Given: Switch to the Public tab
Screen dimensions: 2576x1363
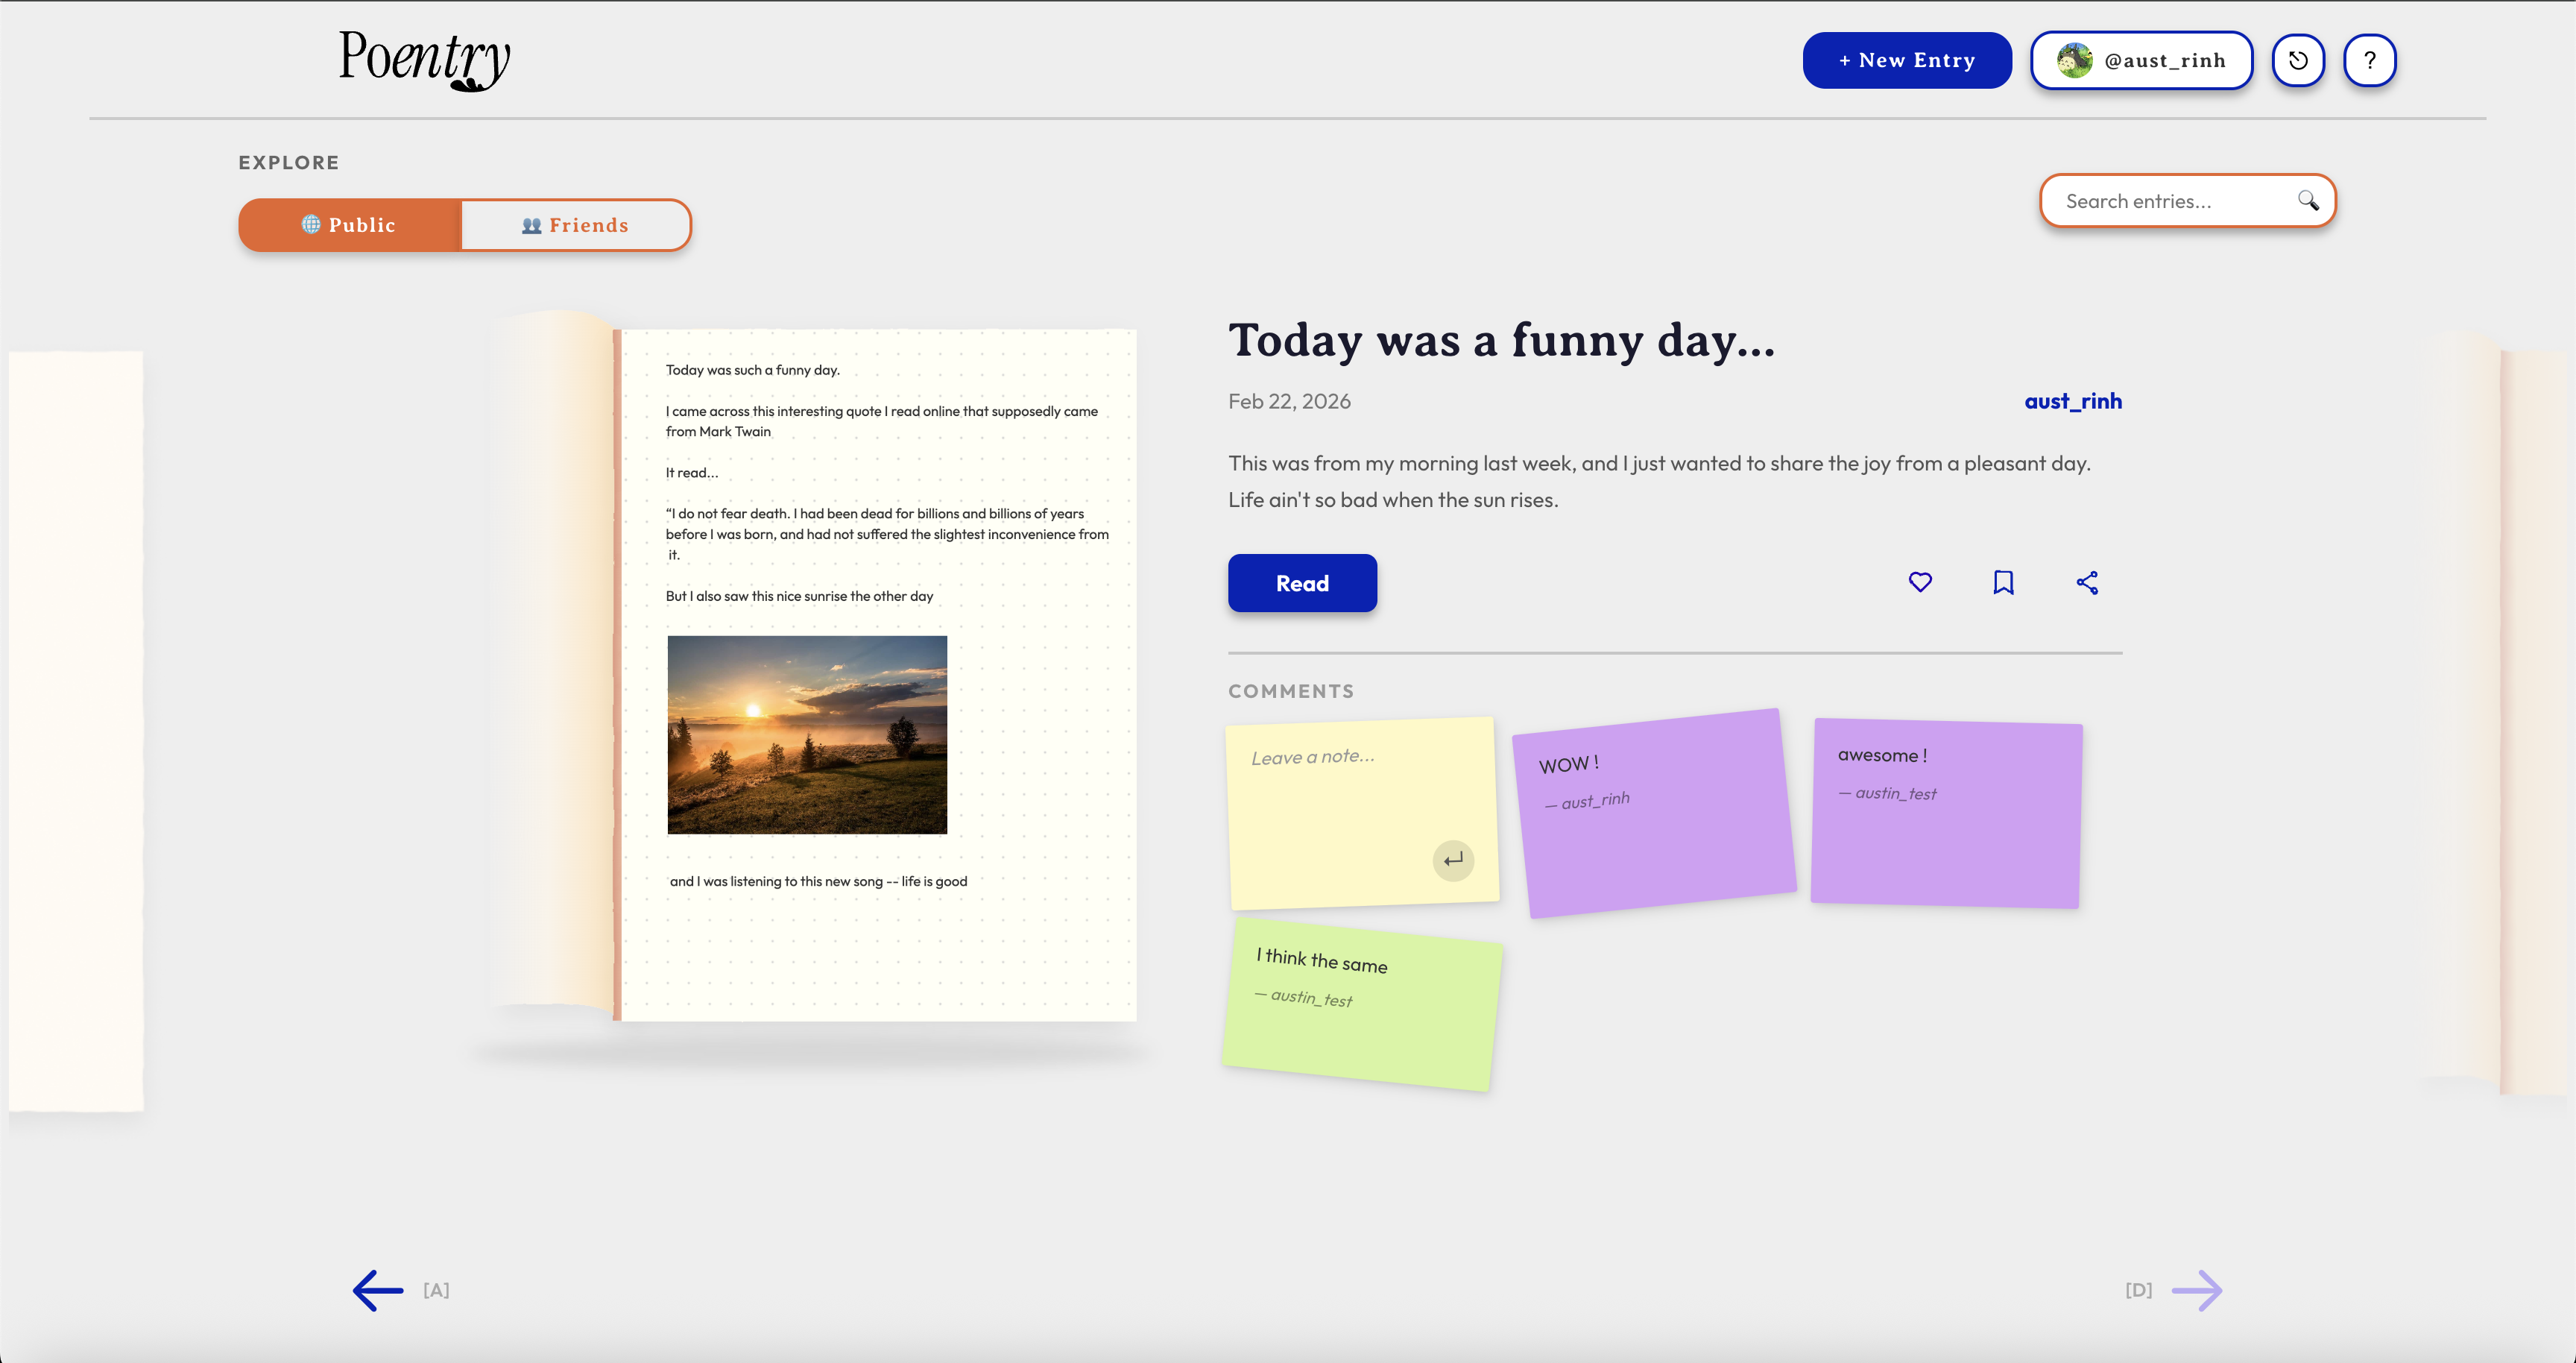Looking at the screenshot, I should pos(350,225).
